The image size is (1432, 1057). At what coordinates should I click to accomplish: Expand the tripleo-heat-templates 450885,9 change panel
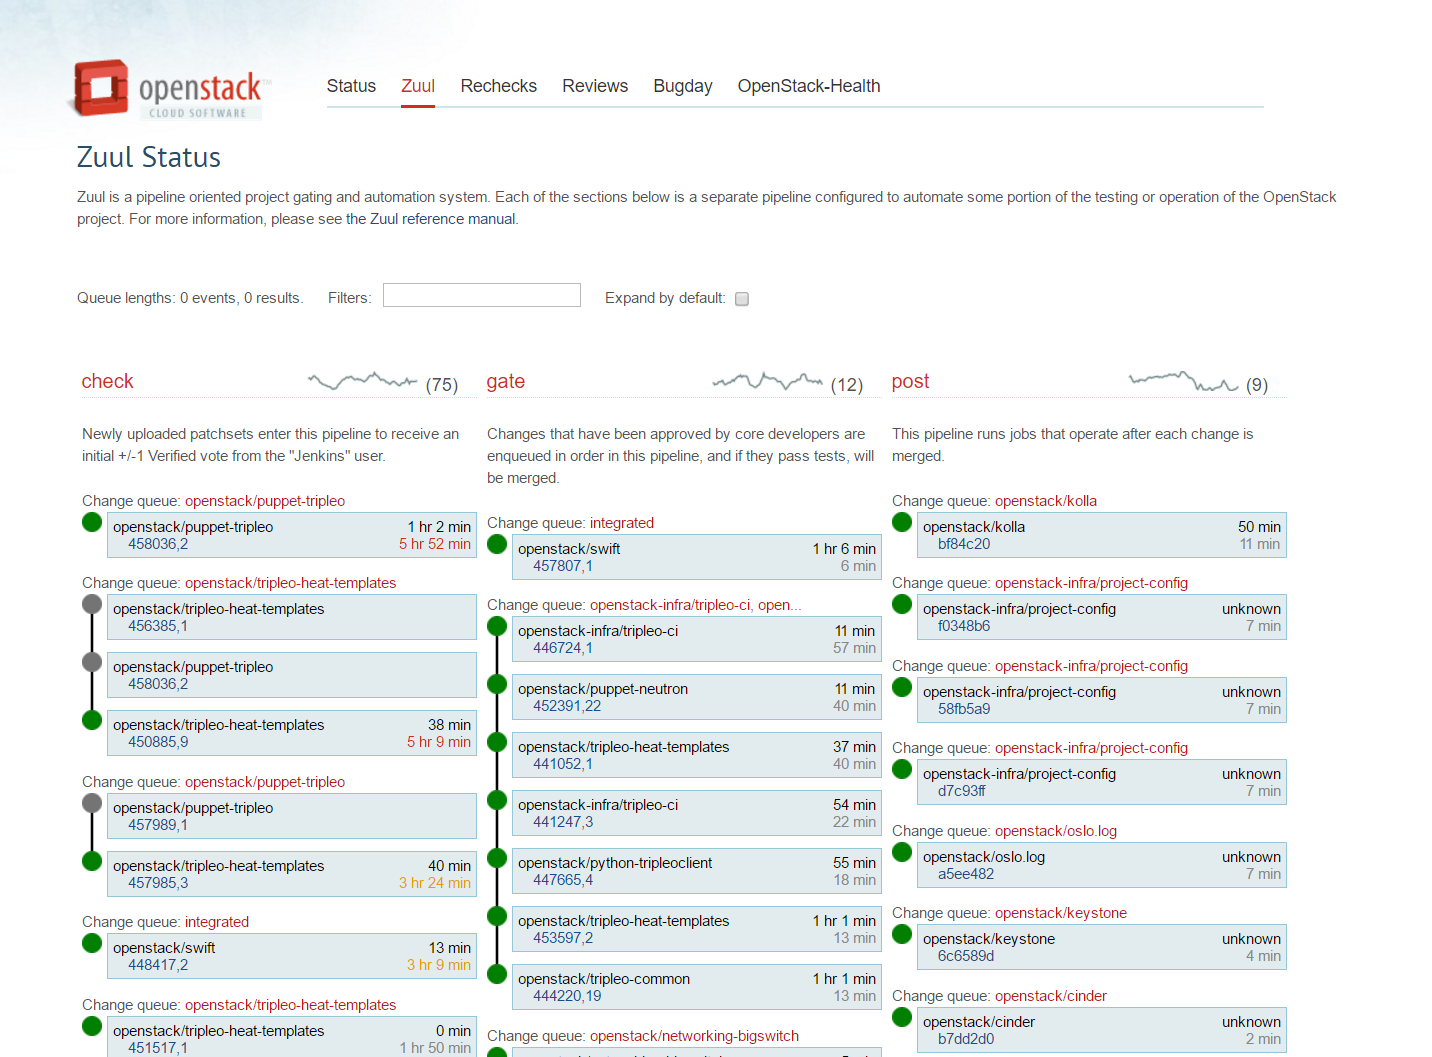point(292,733)
